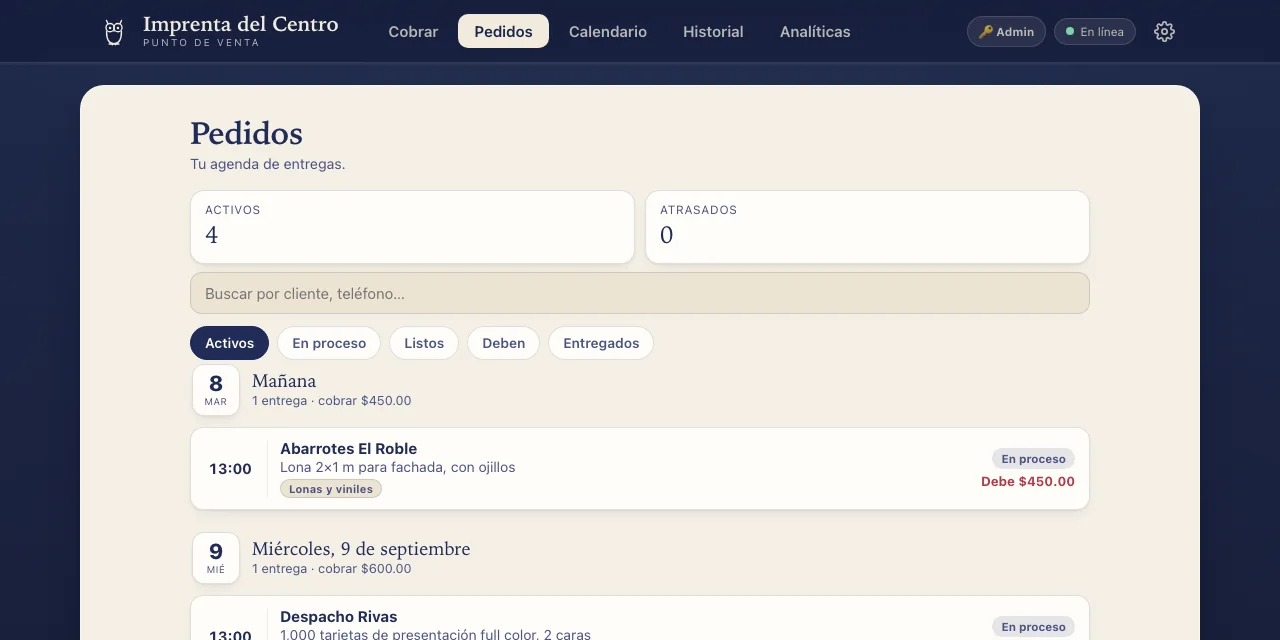Click the 13:00 time of Abarrotes order
Viewport: 1280px width, 640px height.
230,469
